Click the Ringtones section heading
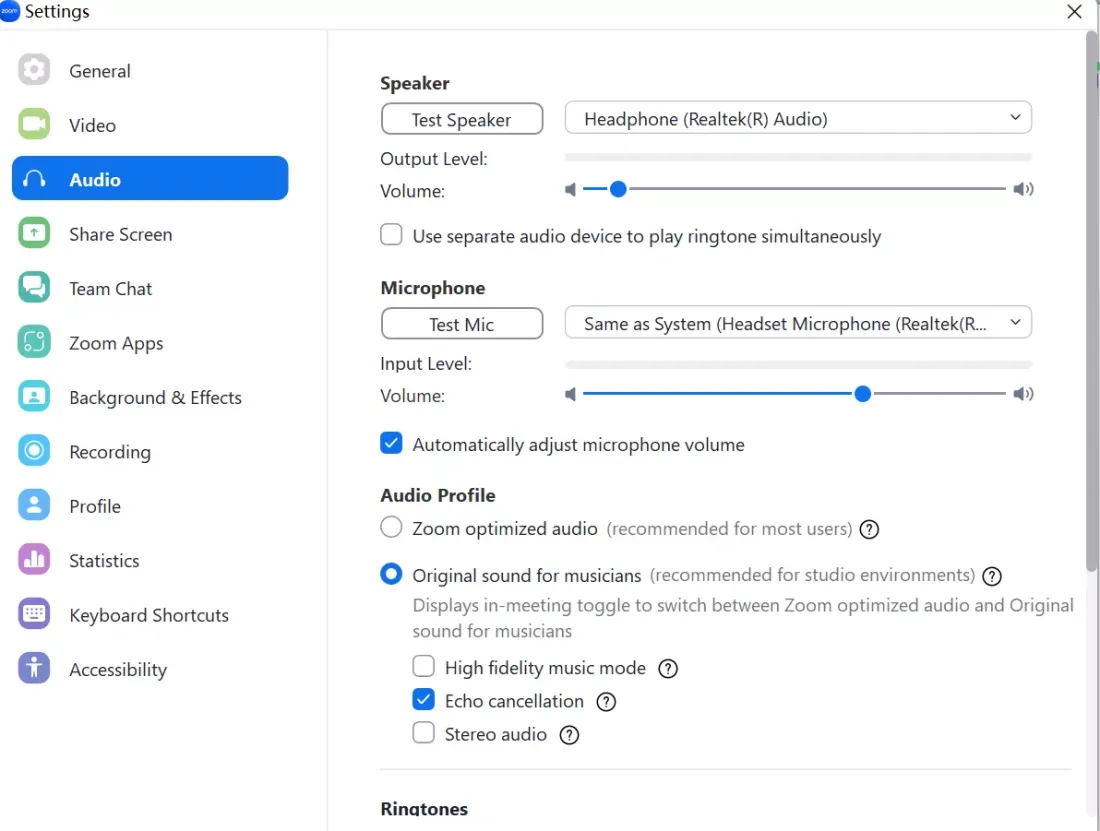 coord(424,809)
